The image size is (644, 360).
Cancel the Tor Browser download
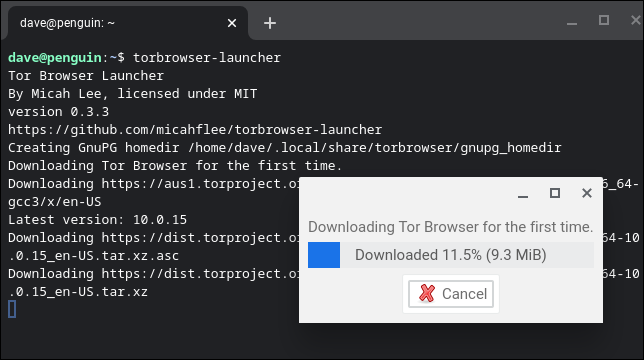tap(451, 294)
